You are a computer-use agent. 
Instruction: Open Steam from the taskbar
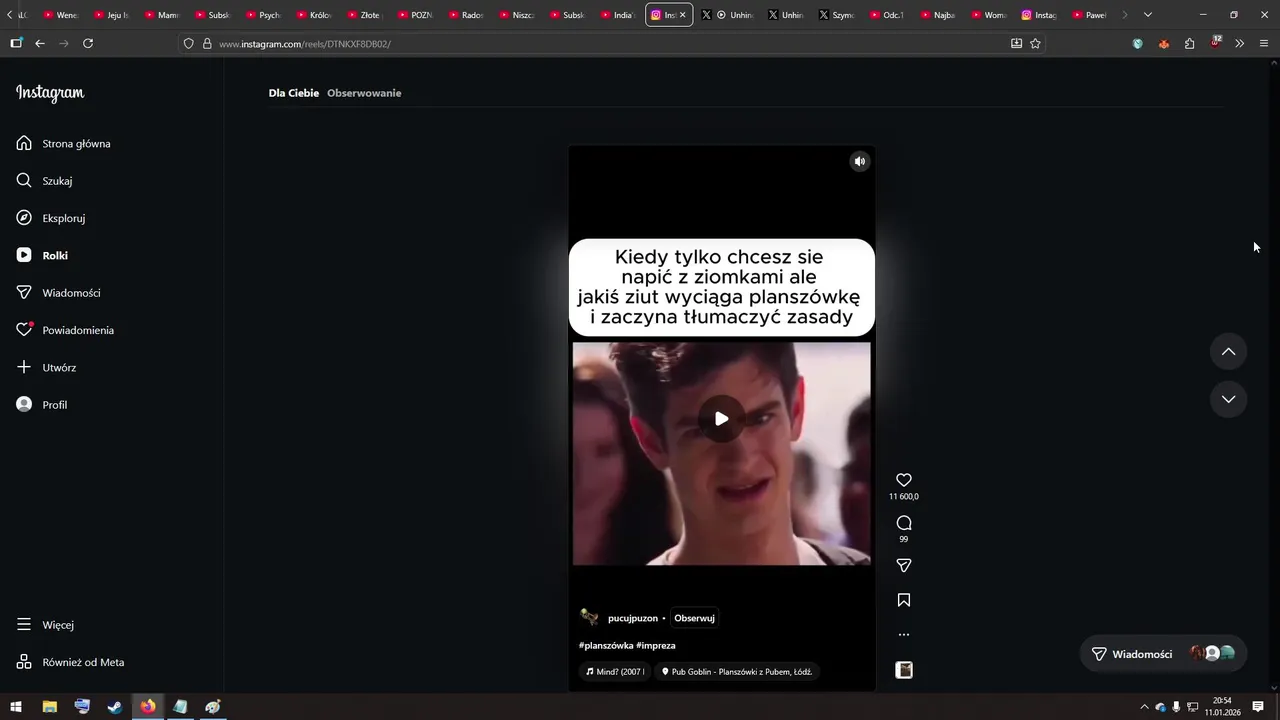115,707
